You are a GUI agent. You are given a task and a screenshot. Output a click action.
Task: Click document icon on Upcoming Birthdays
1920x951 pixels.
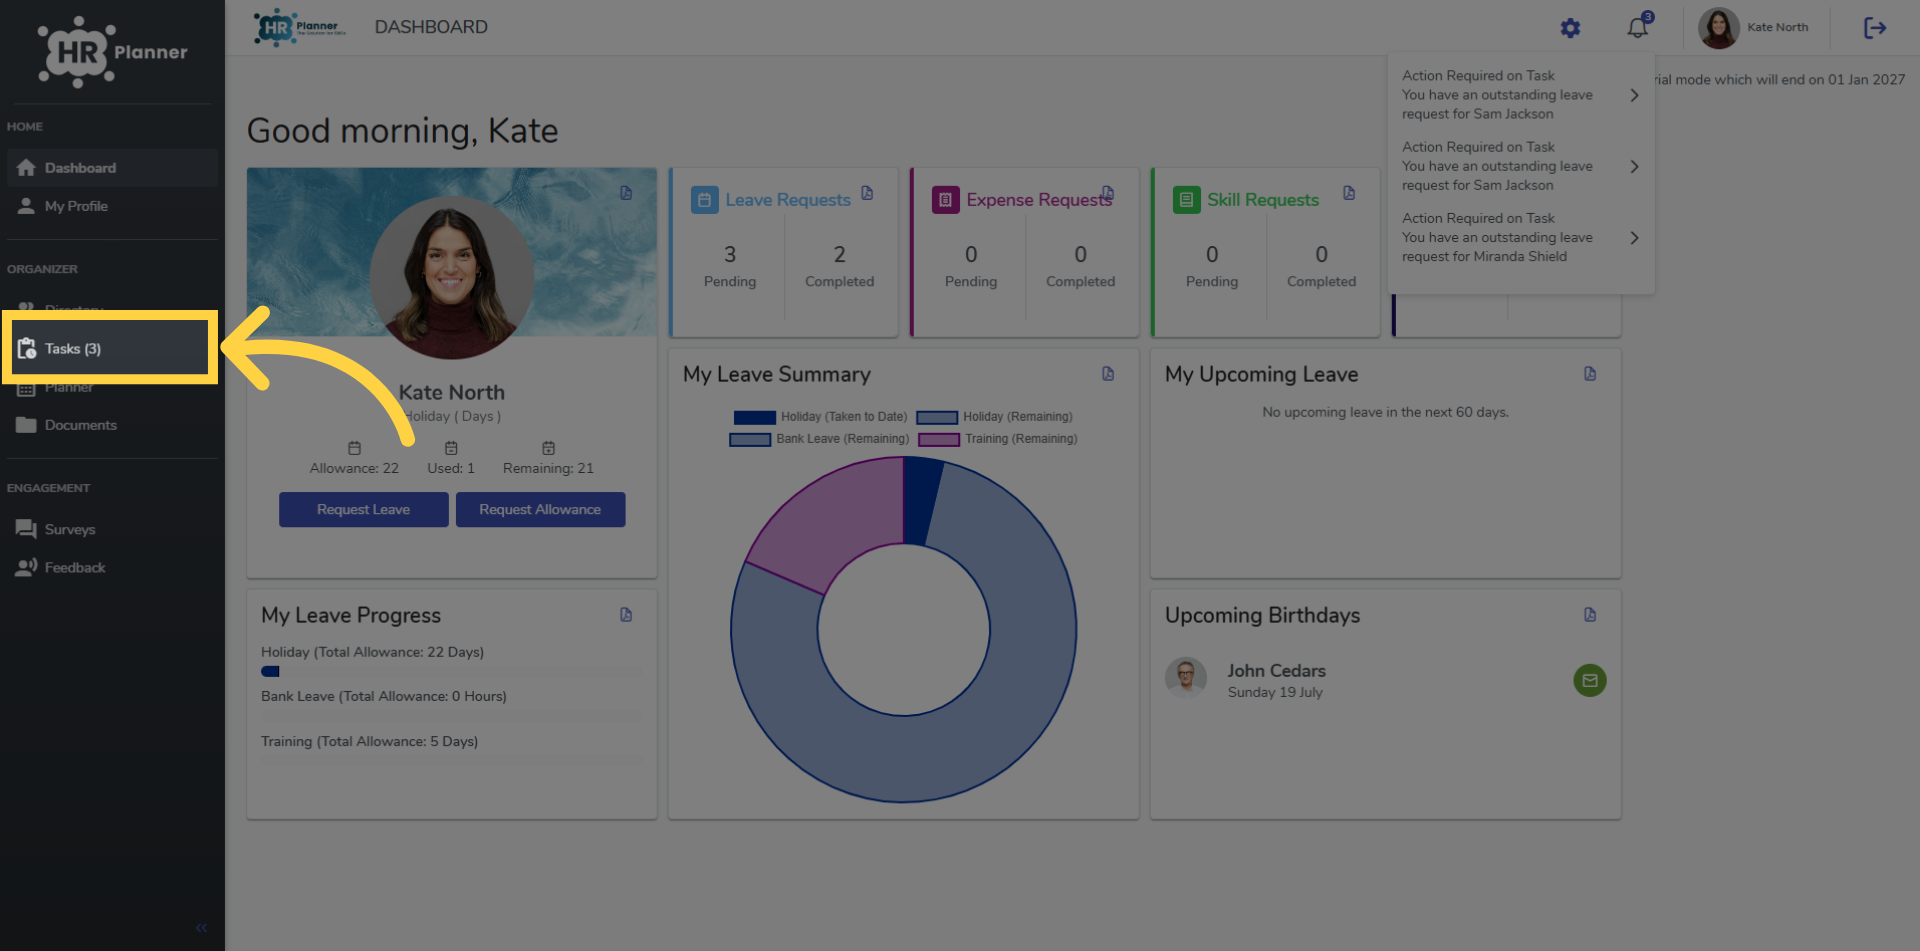pyautogui.click(x=1590, y=615)
